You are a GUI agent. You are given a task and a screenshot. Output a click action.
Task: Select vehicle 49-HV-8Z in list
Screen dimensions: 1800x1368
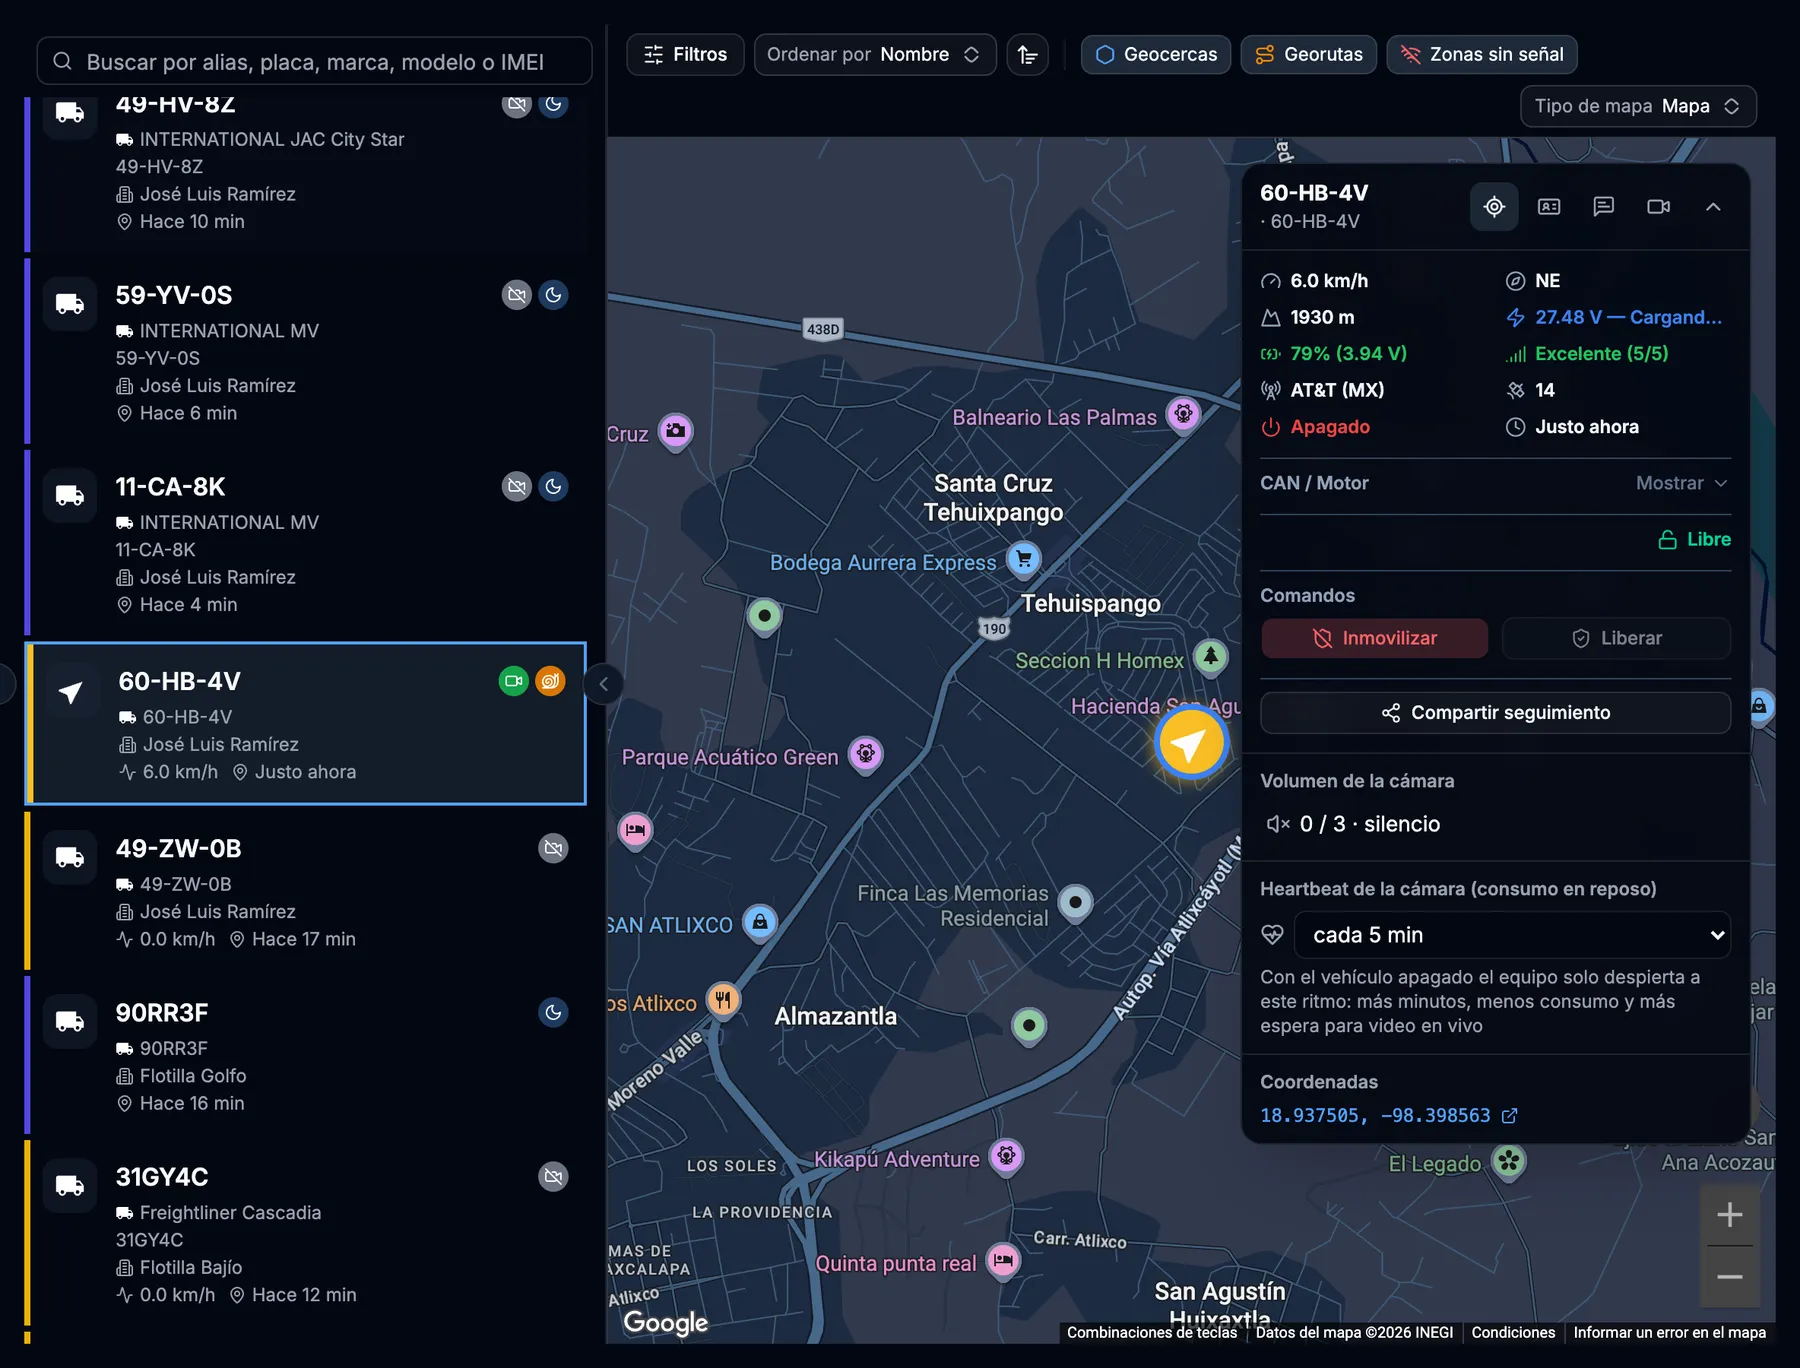click(x=305, y=174)
